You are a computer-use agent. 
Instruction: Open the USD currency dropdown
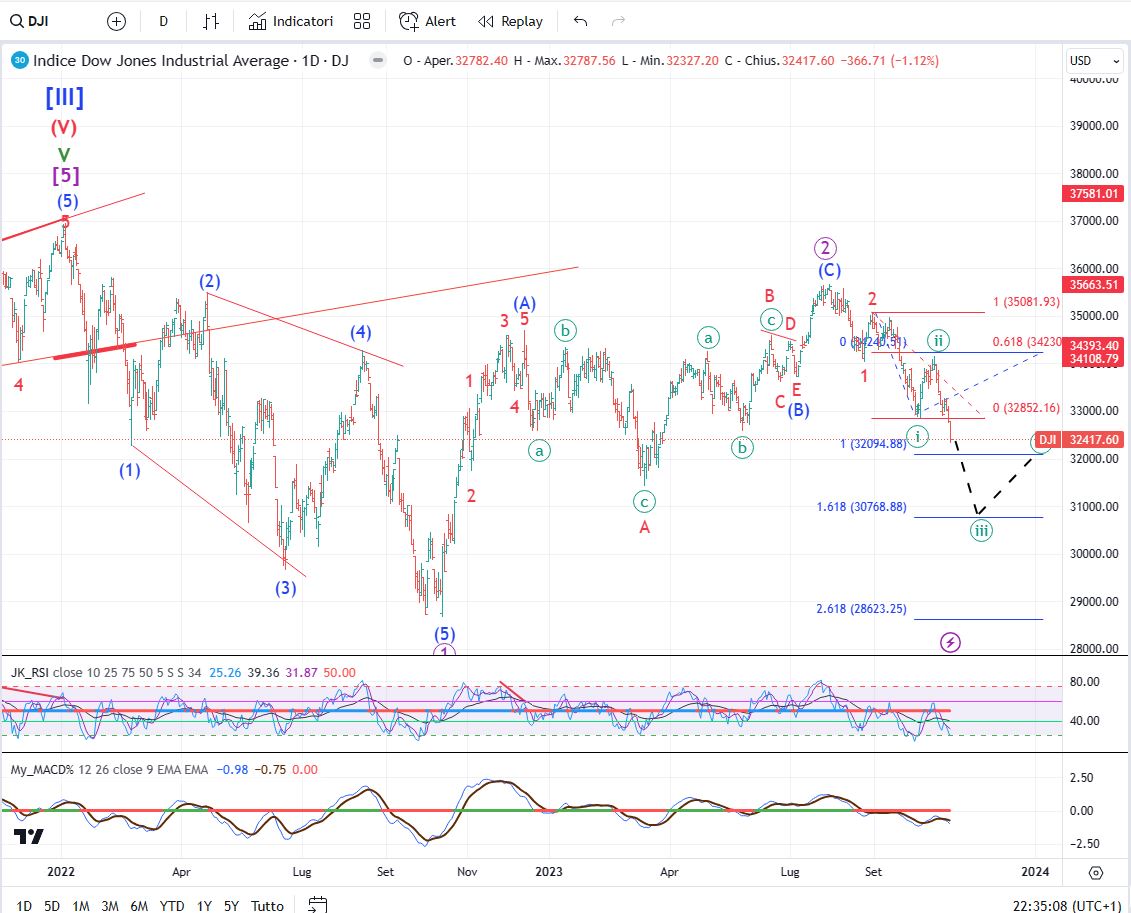click(x=1094, y=61)
